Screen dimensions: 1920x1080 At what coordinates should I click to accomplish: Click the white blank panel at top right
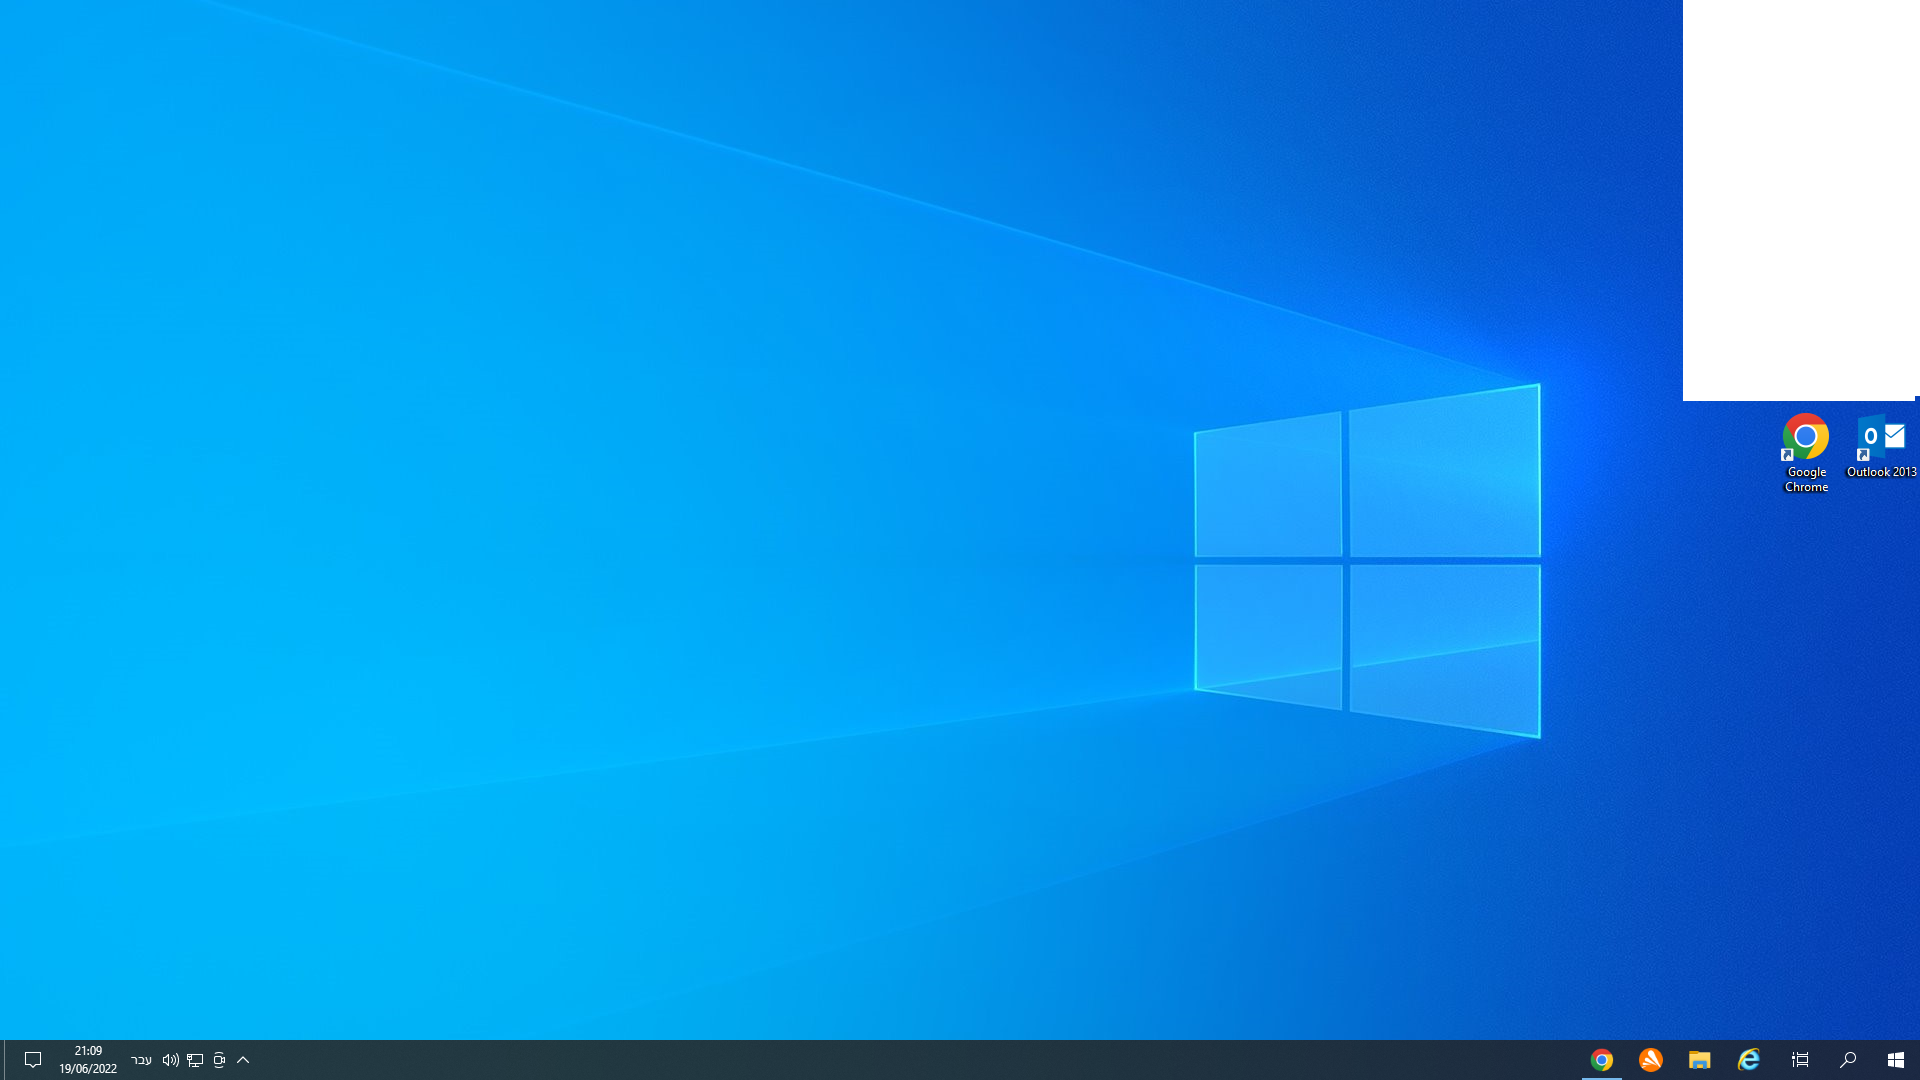coord(1798,200)
